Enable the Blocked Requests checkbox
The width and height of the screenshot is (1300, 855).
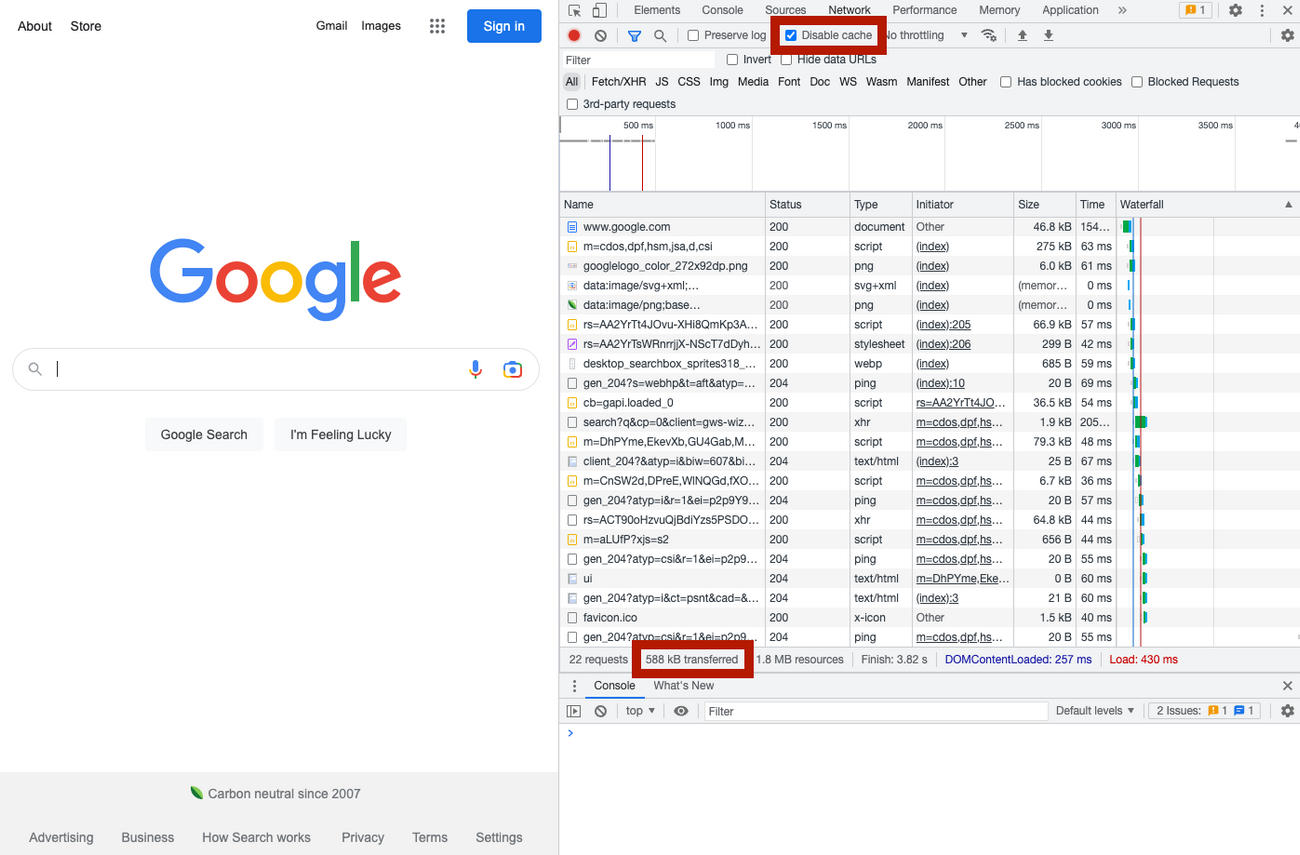click(1137, 82)
